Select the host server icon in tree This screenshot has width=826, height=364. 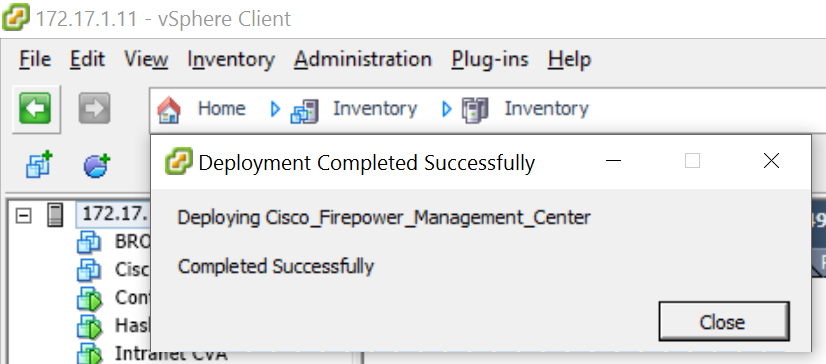coord(55,214)
